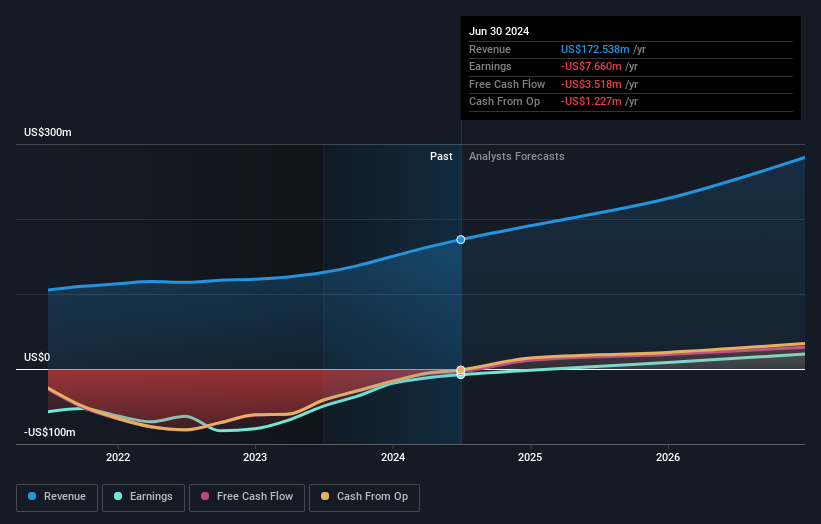The image size is (821, 524).
Task: Click the -US$3.518m free cash flow value
Action: tap(591, 84)
